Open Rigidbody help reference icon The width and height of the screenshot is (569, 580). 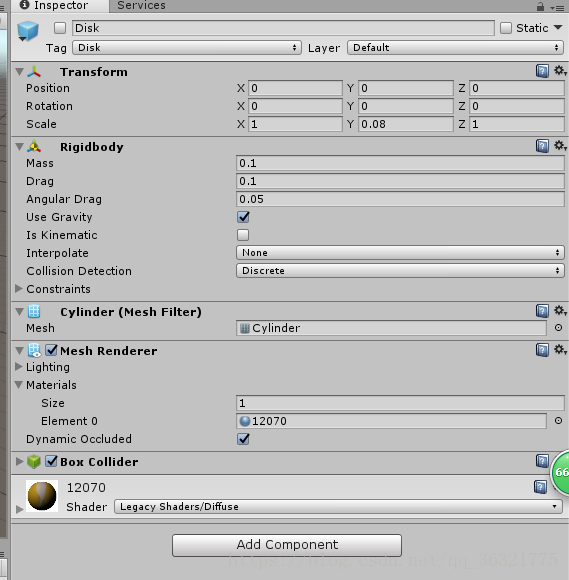542,146
